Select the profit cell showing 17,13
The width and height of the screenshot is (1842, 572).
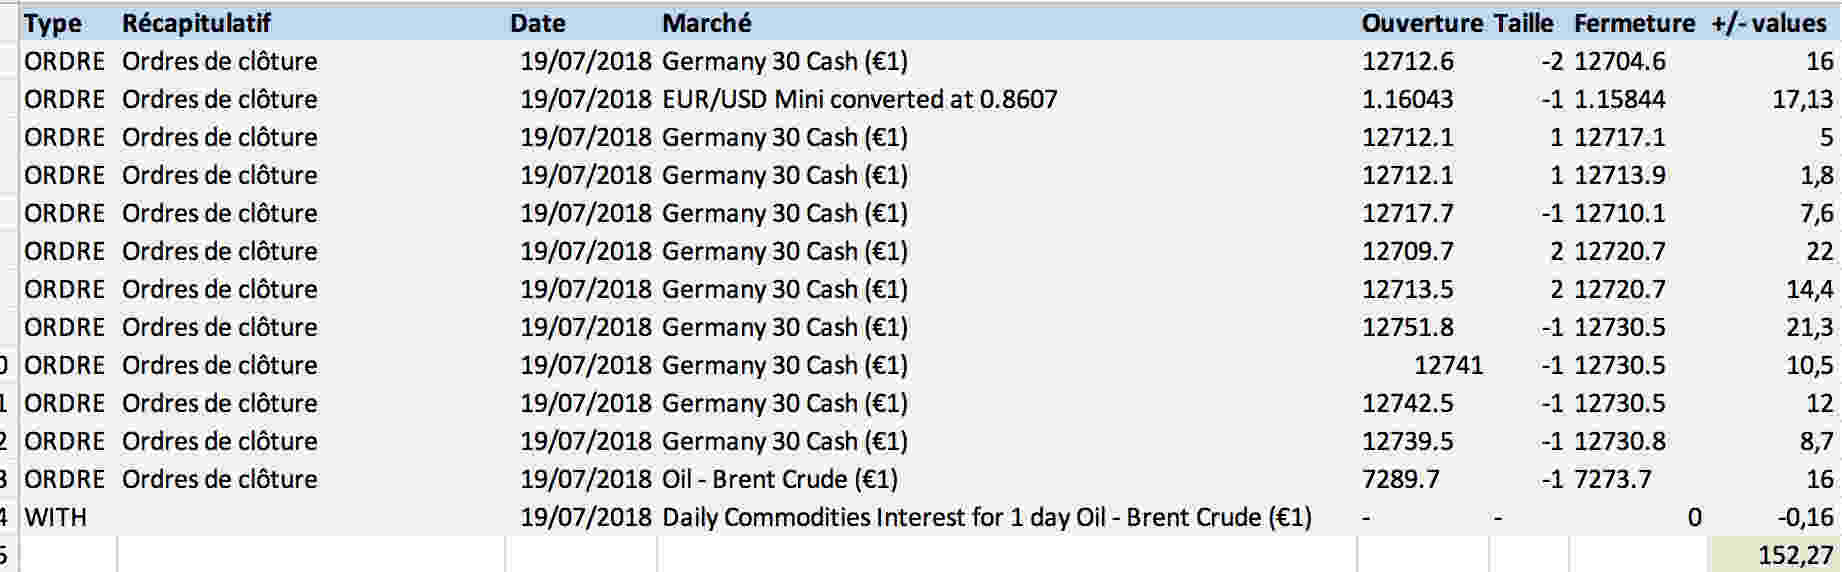(x=1802, y=99)
